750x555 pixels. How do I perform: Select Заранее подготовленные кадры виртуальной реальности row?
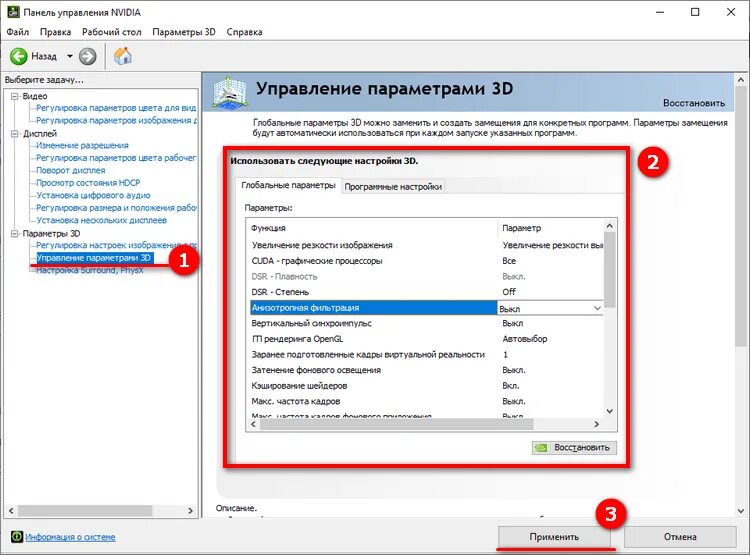coord(426,355)
